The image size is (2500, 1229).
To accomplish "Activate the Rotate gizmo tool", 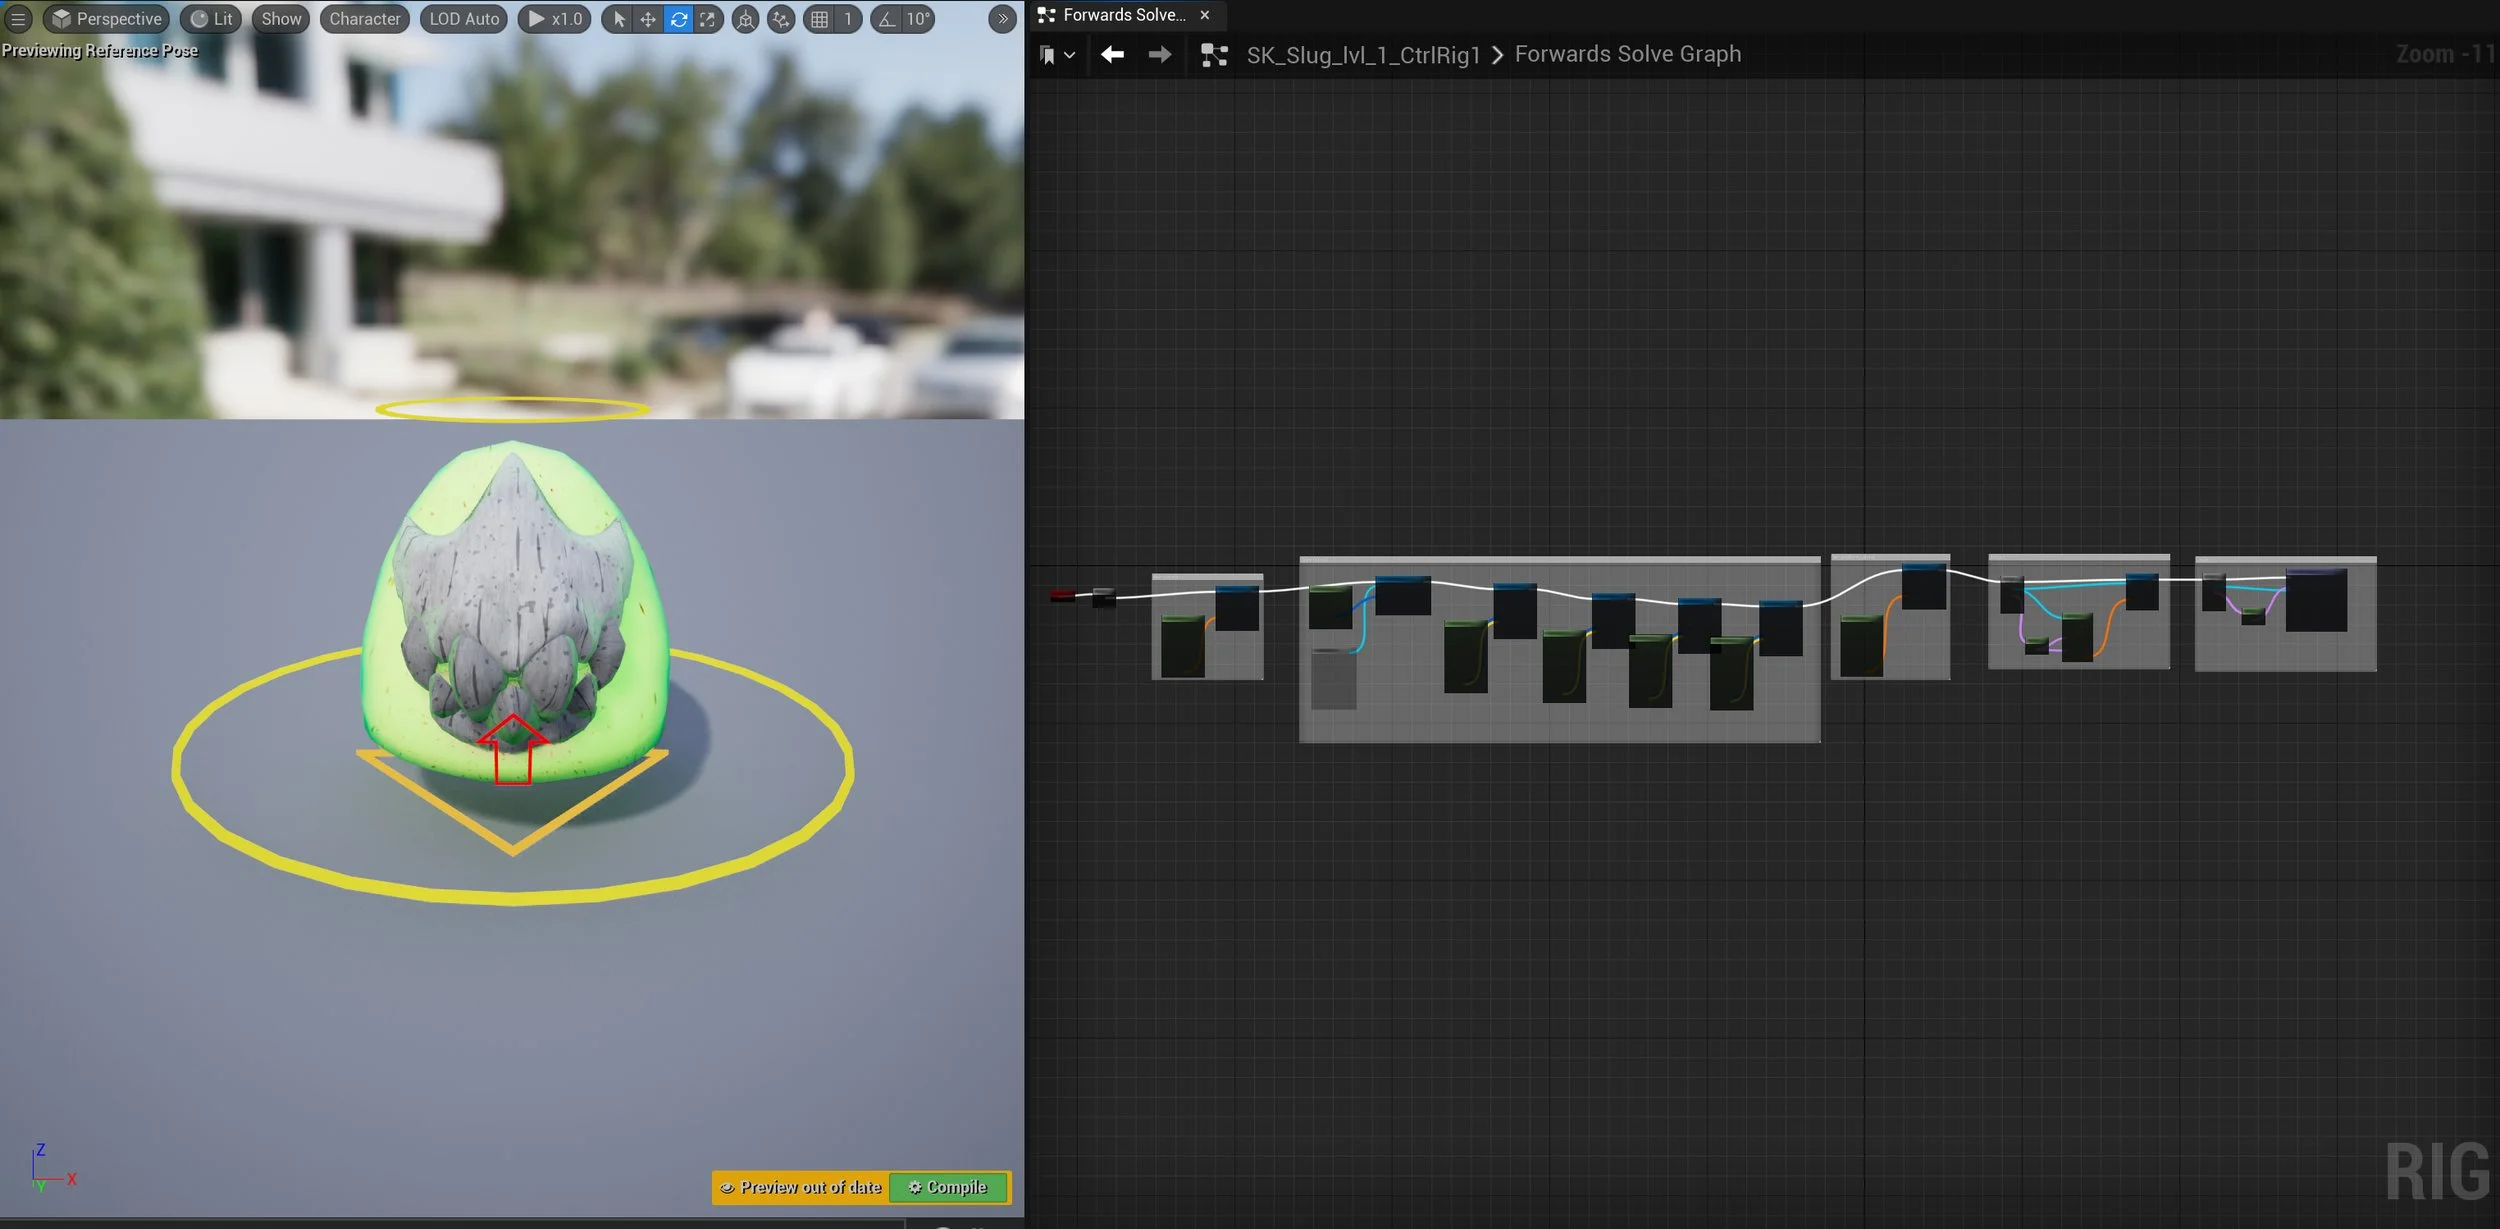I will tap(678, 19).
